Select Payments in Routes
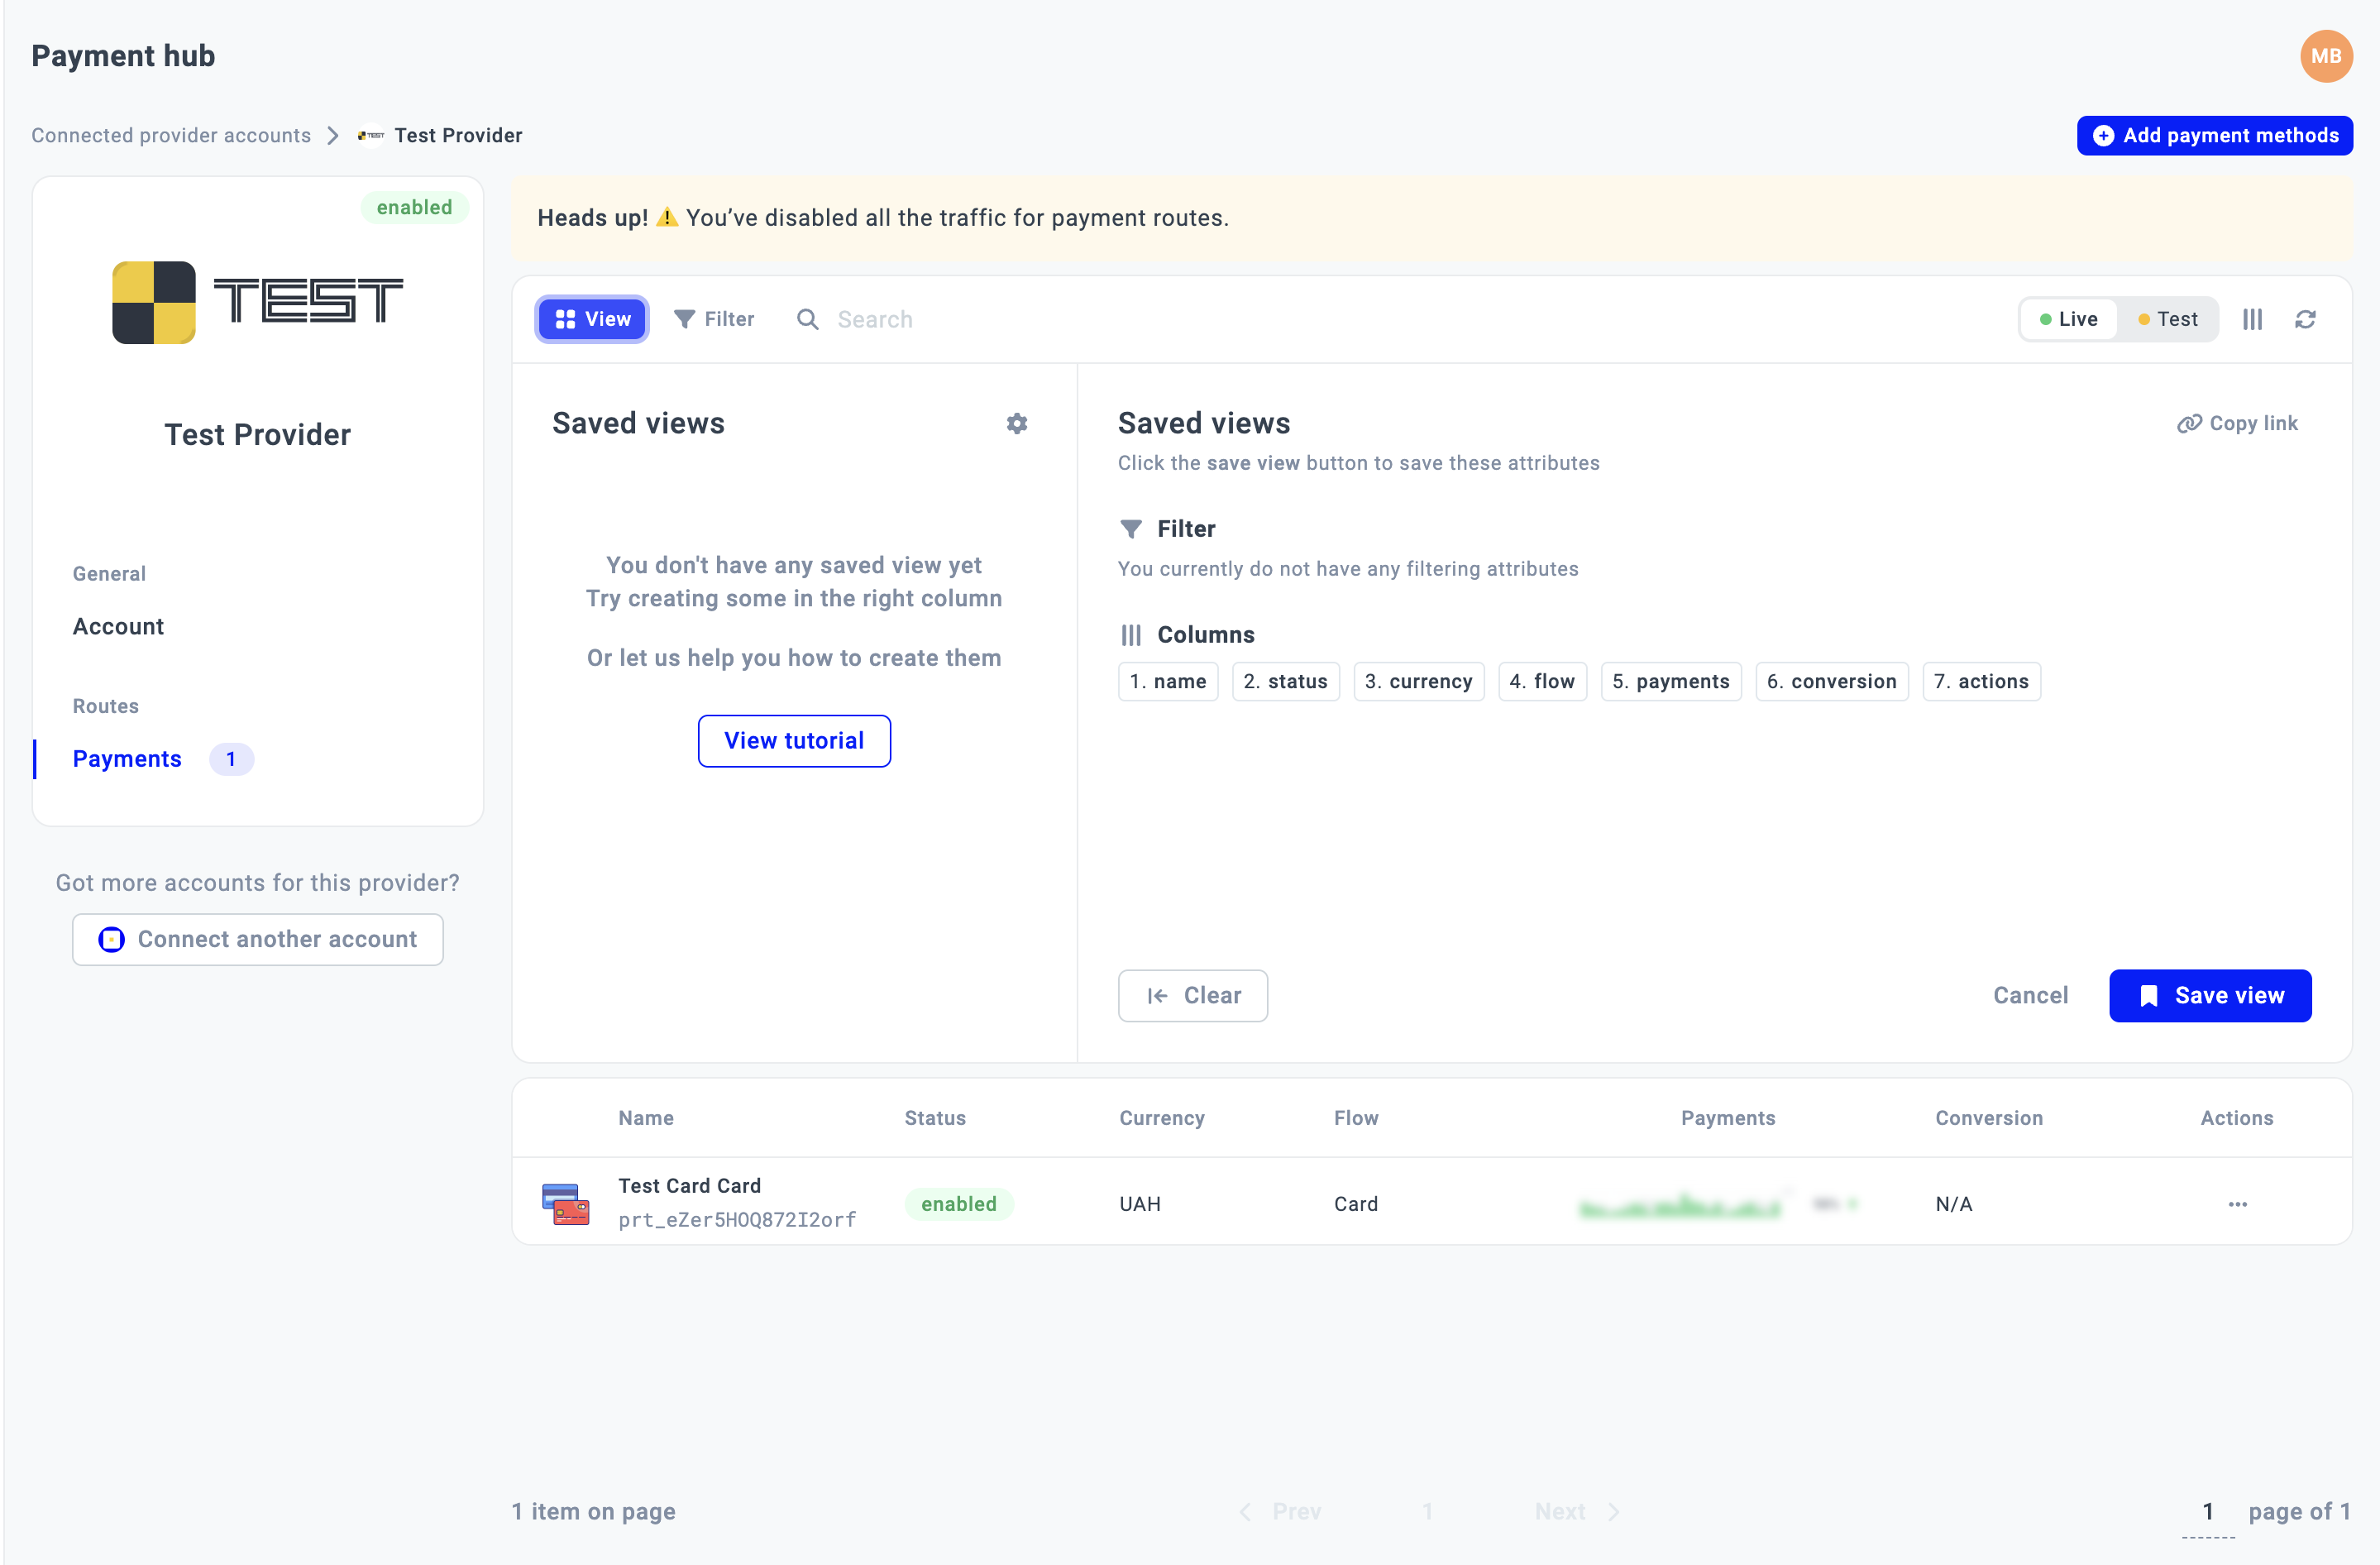2380x1565 pixels. click(x=127, y=759)
